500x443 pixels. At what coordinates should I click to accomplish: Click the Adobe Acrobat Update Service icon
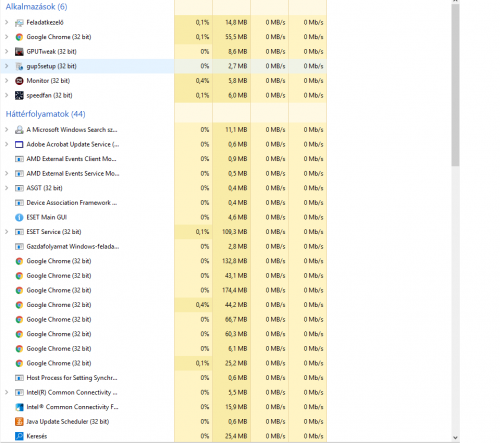point(19,145)
